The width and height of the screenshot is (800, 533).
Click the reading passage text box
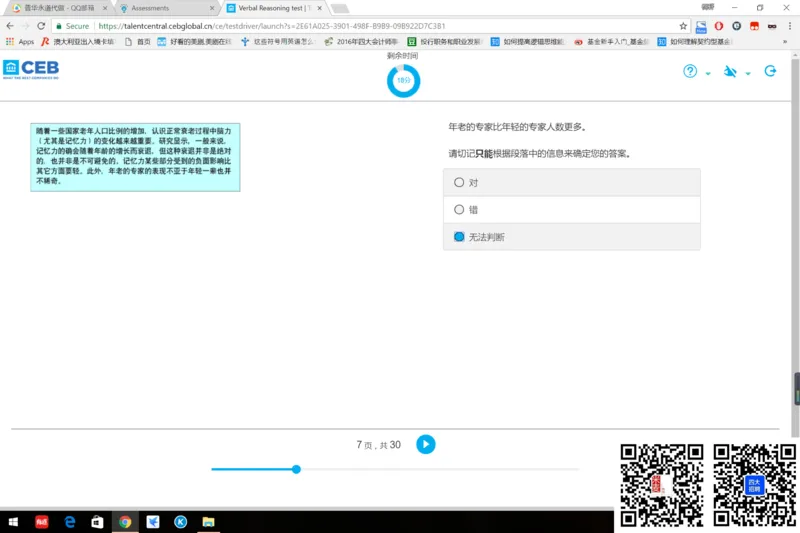coord(135,157)
